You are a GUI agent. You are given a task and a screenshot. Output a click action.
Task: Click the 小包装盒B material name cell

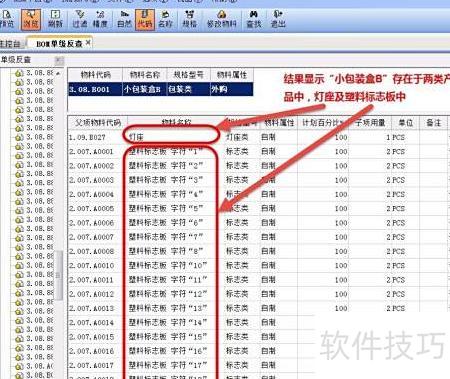(x=144, y=89)
